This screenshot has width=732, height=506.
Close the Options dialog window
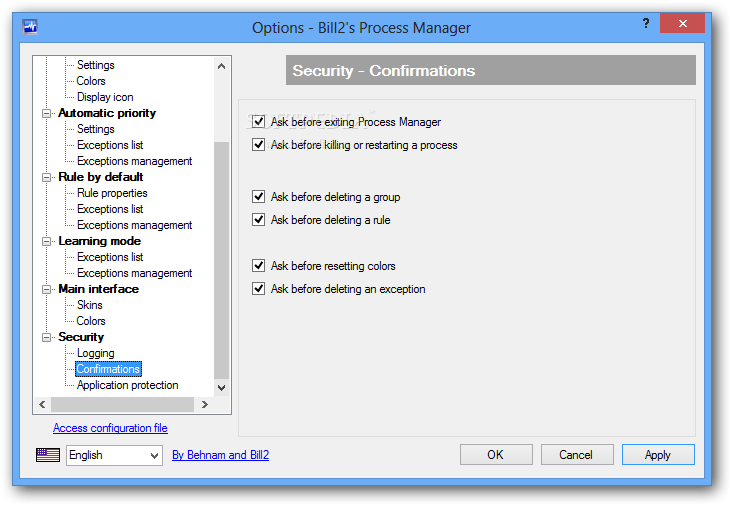683,23
